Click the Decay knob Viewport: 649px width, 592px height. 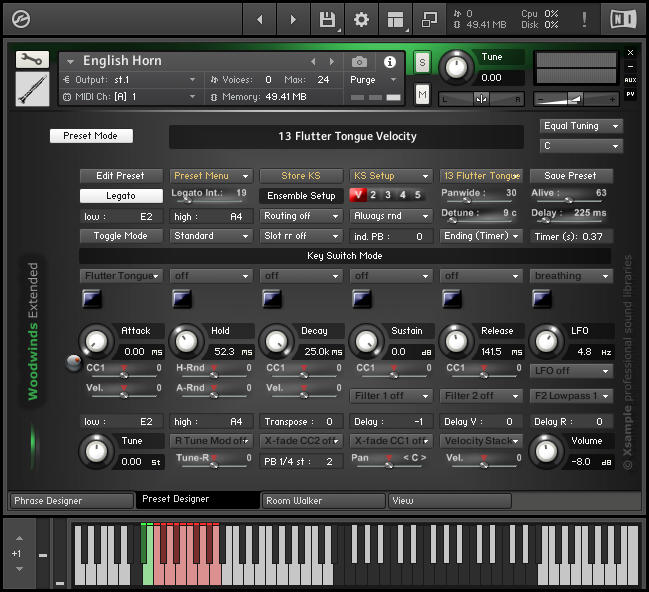(276, 342)
